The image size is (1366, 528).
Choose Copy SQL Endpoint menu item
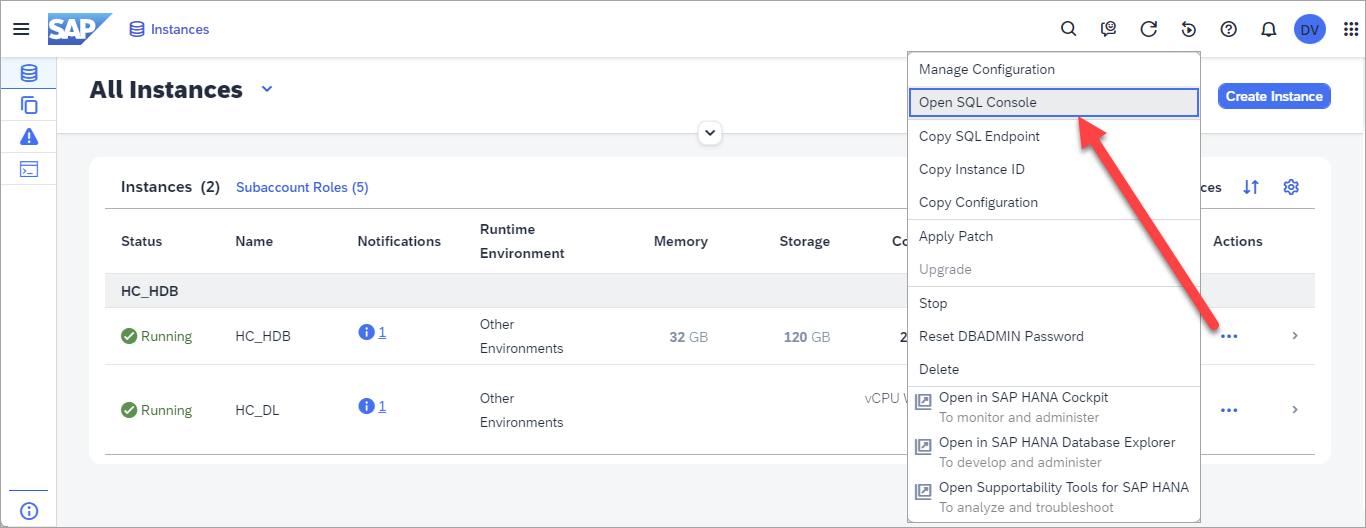pos(1054,136)
